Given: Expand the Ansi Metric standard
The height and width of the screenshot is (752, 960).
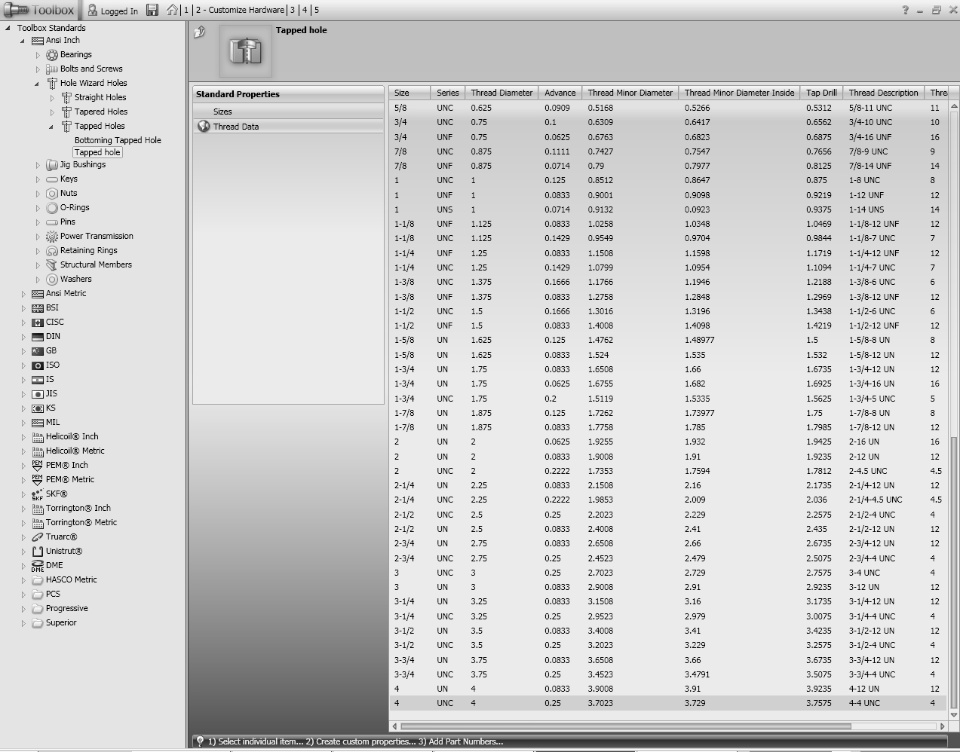Looking at the screenshot, I should coord(23,293).
